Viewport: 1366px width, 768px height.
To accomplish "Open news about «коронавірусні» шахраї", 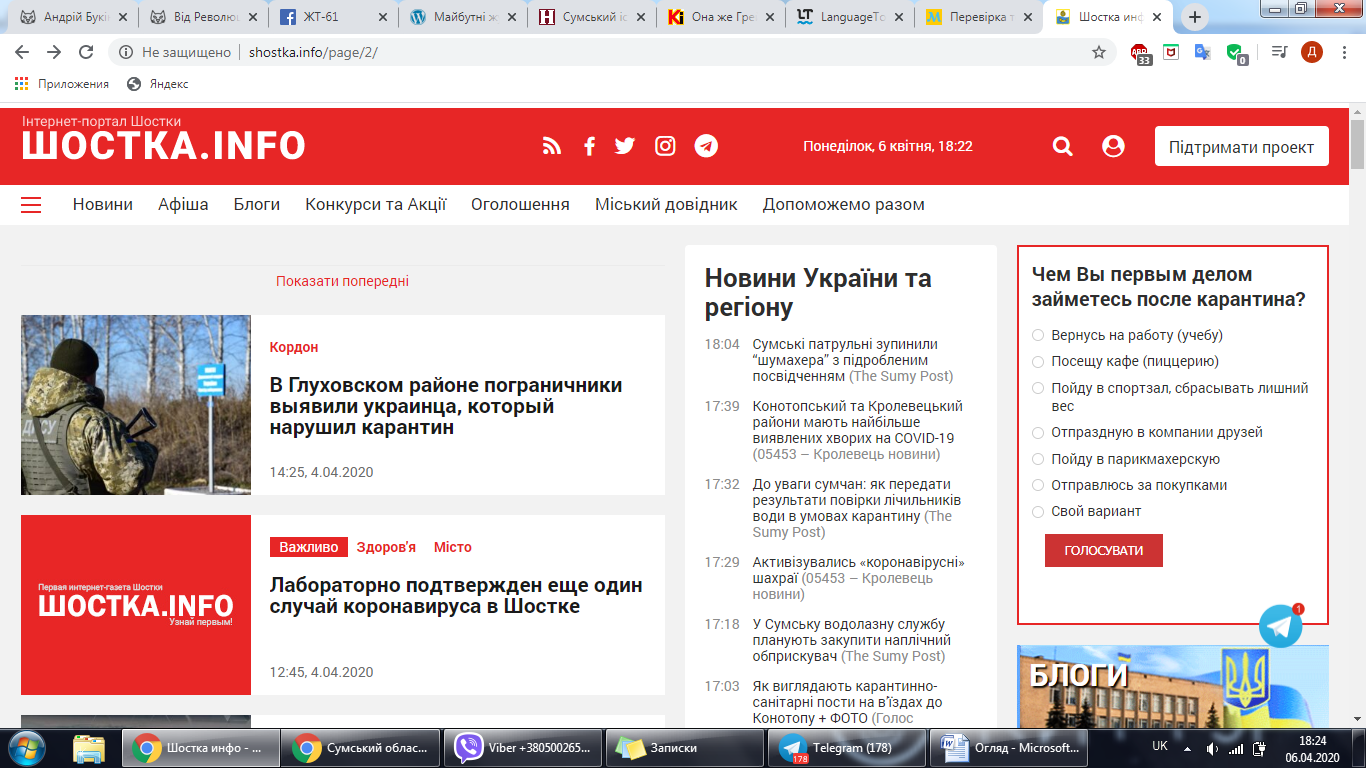I will [859, 578].
